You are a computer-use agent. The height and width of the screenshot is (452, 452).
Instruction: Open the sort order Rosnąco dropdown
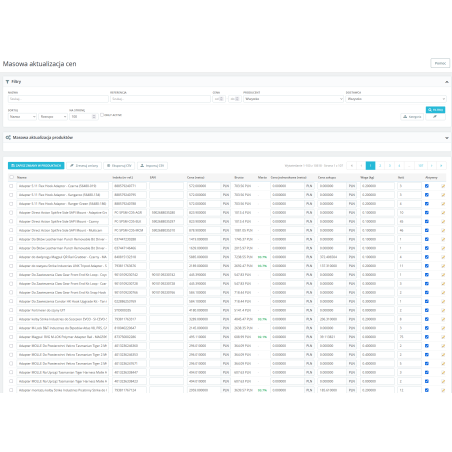[53, 117]
